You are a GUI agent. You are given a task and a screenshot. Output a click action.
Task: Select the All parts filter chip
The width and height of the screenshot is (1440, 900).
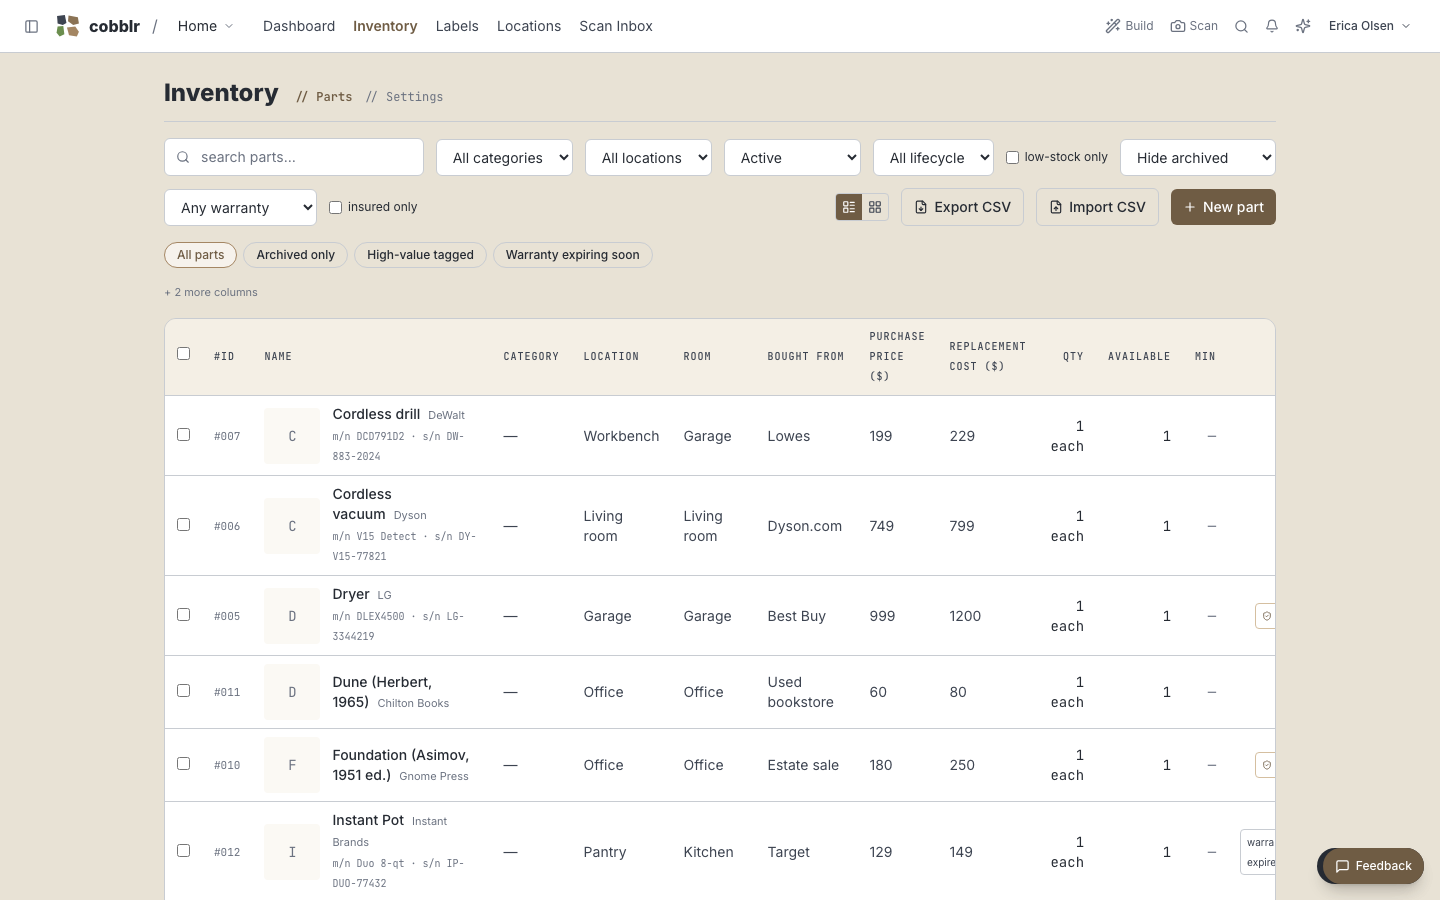[200, 255]
